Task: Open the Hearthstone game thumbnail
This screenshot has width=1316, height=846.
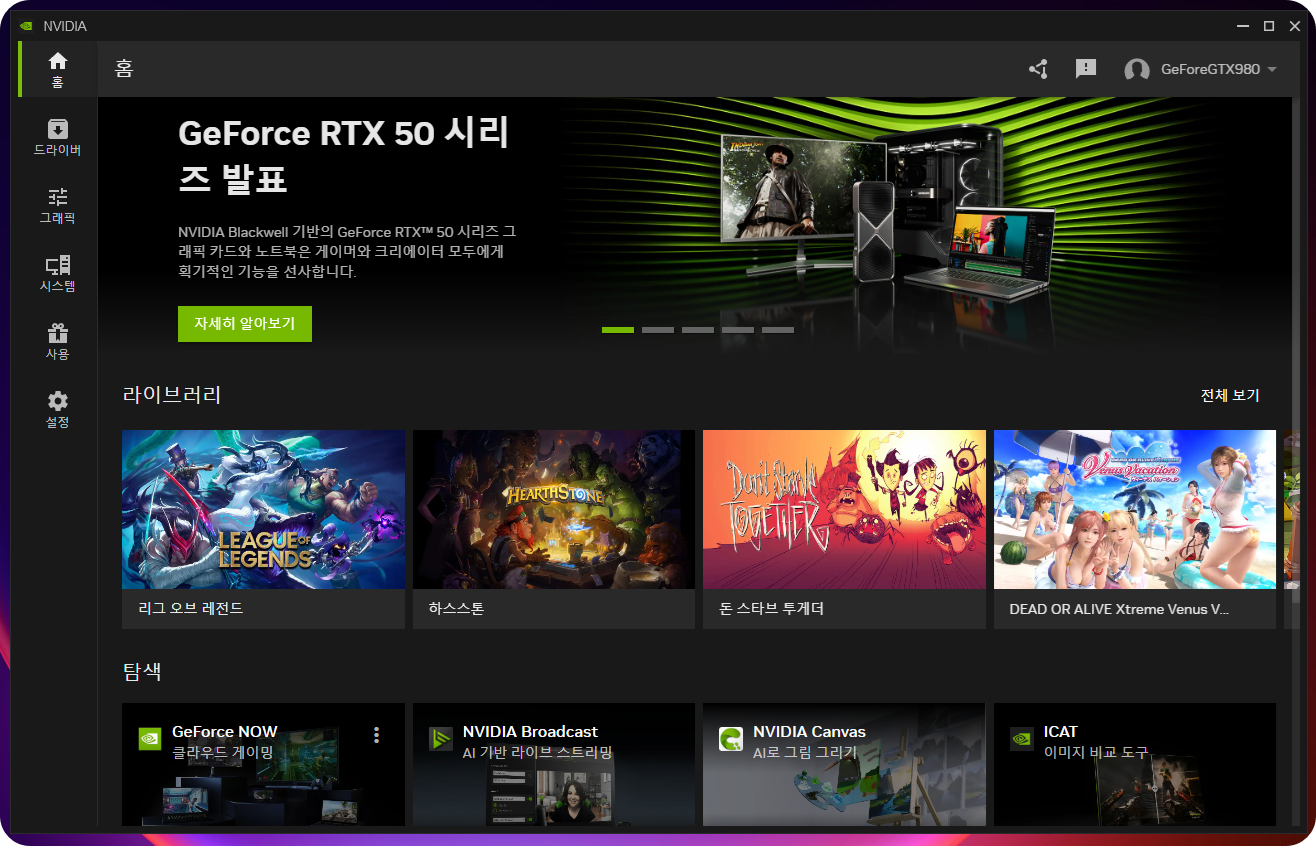Action: [554, 509]
